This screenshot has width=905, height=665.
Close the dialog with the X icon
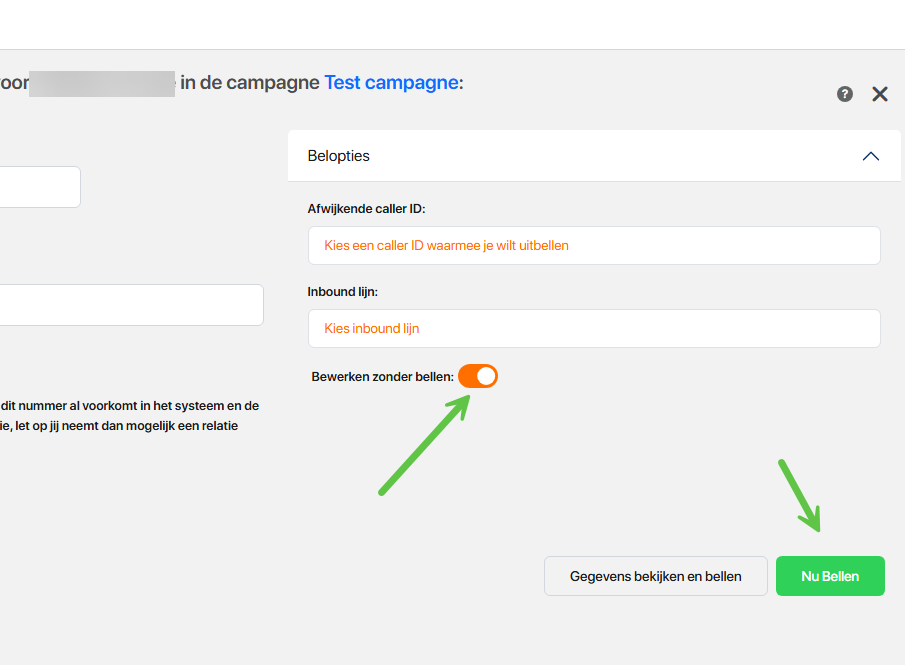(x=880, y=94)
